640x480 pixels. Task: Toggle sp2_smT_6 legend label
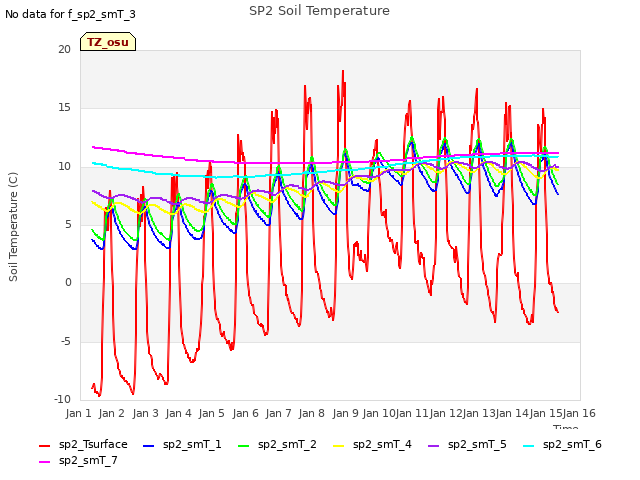coord(572,444)
